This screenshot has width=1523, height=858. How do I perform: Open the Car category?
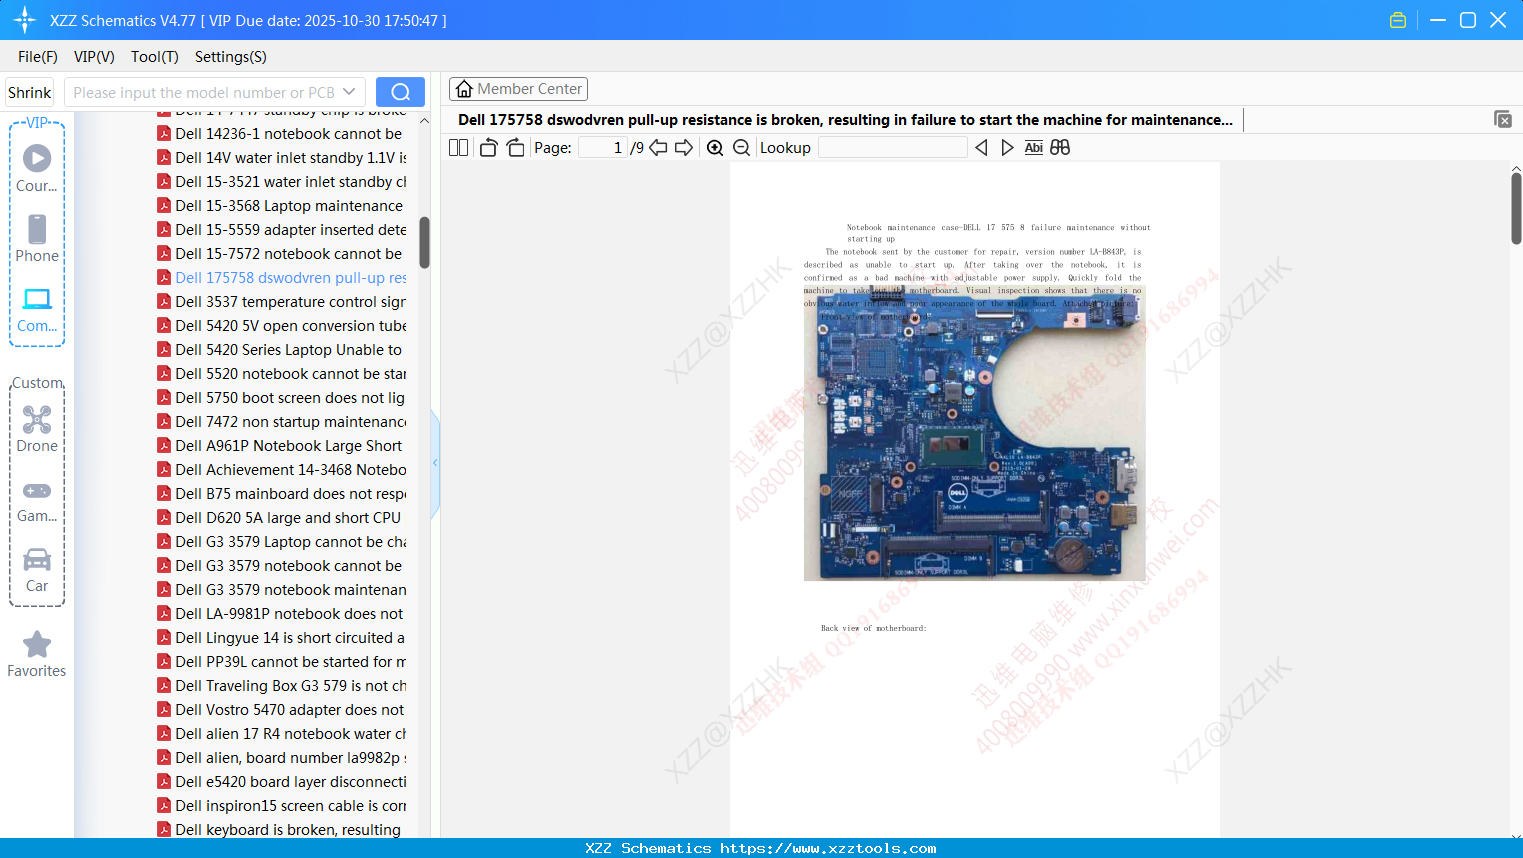(37, 570)
